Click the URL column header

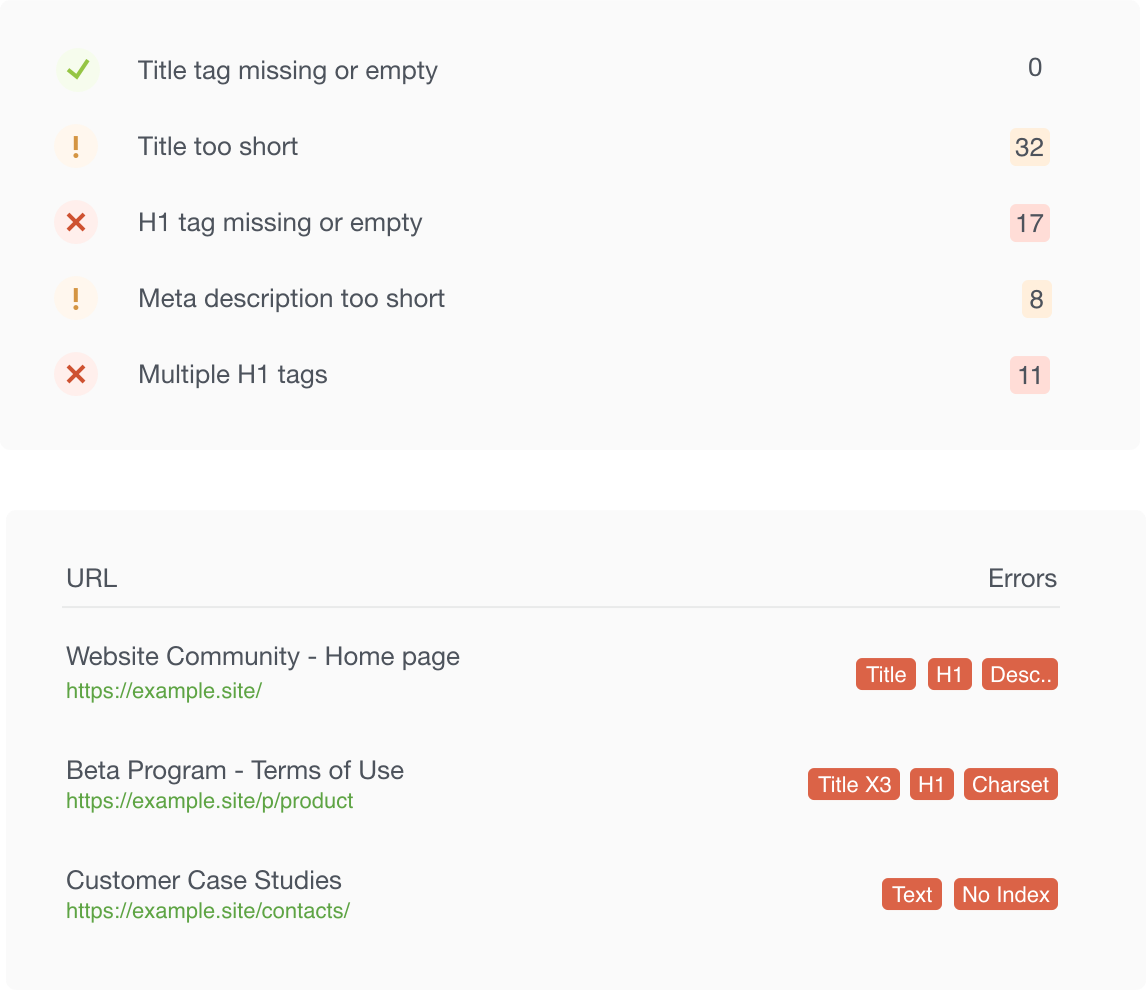coord(91,579)
